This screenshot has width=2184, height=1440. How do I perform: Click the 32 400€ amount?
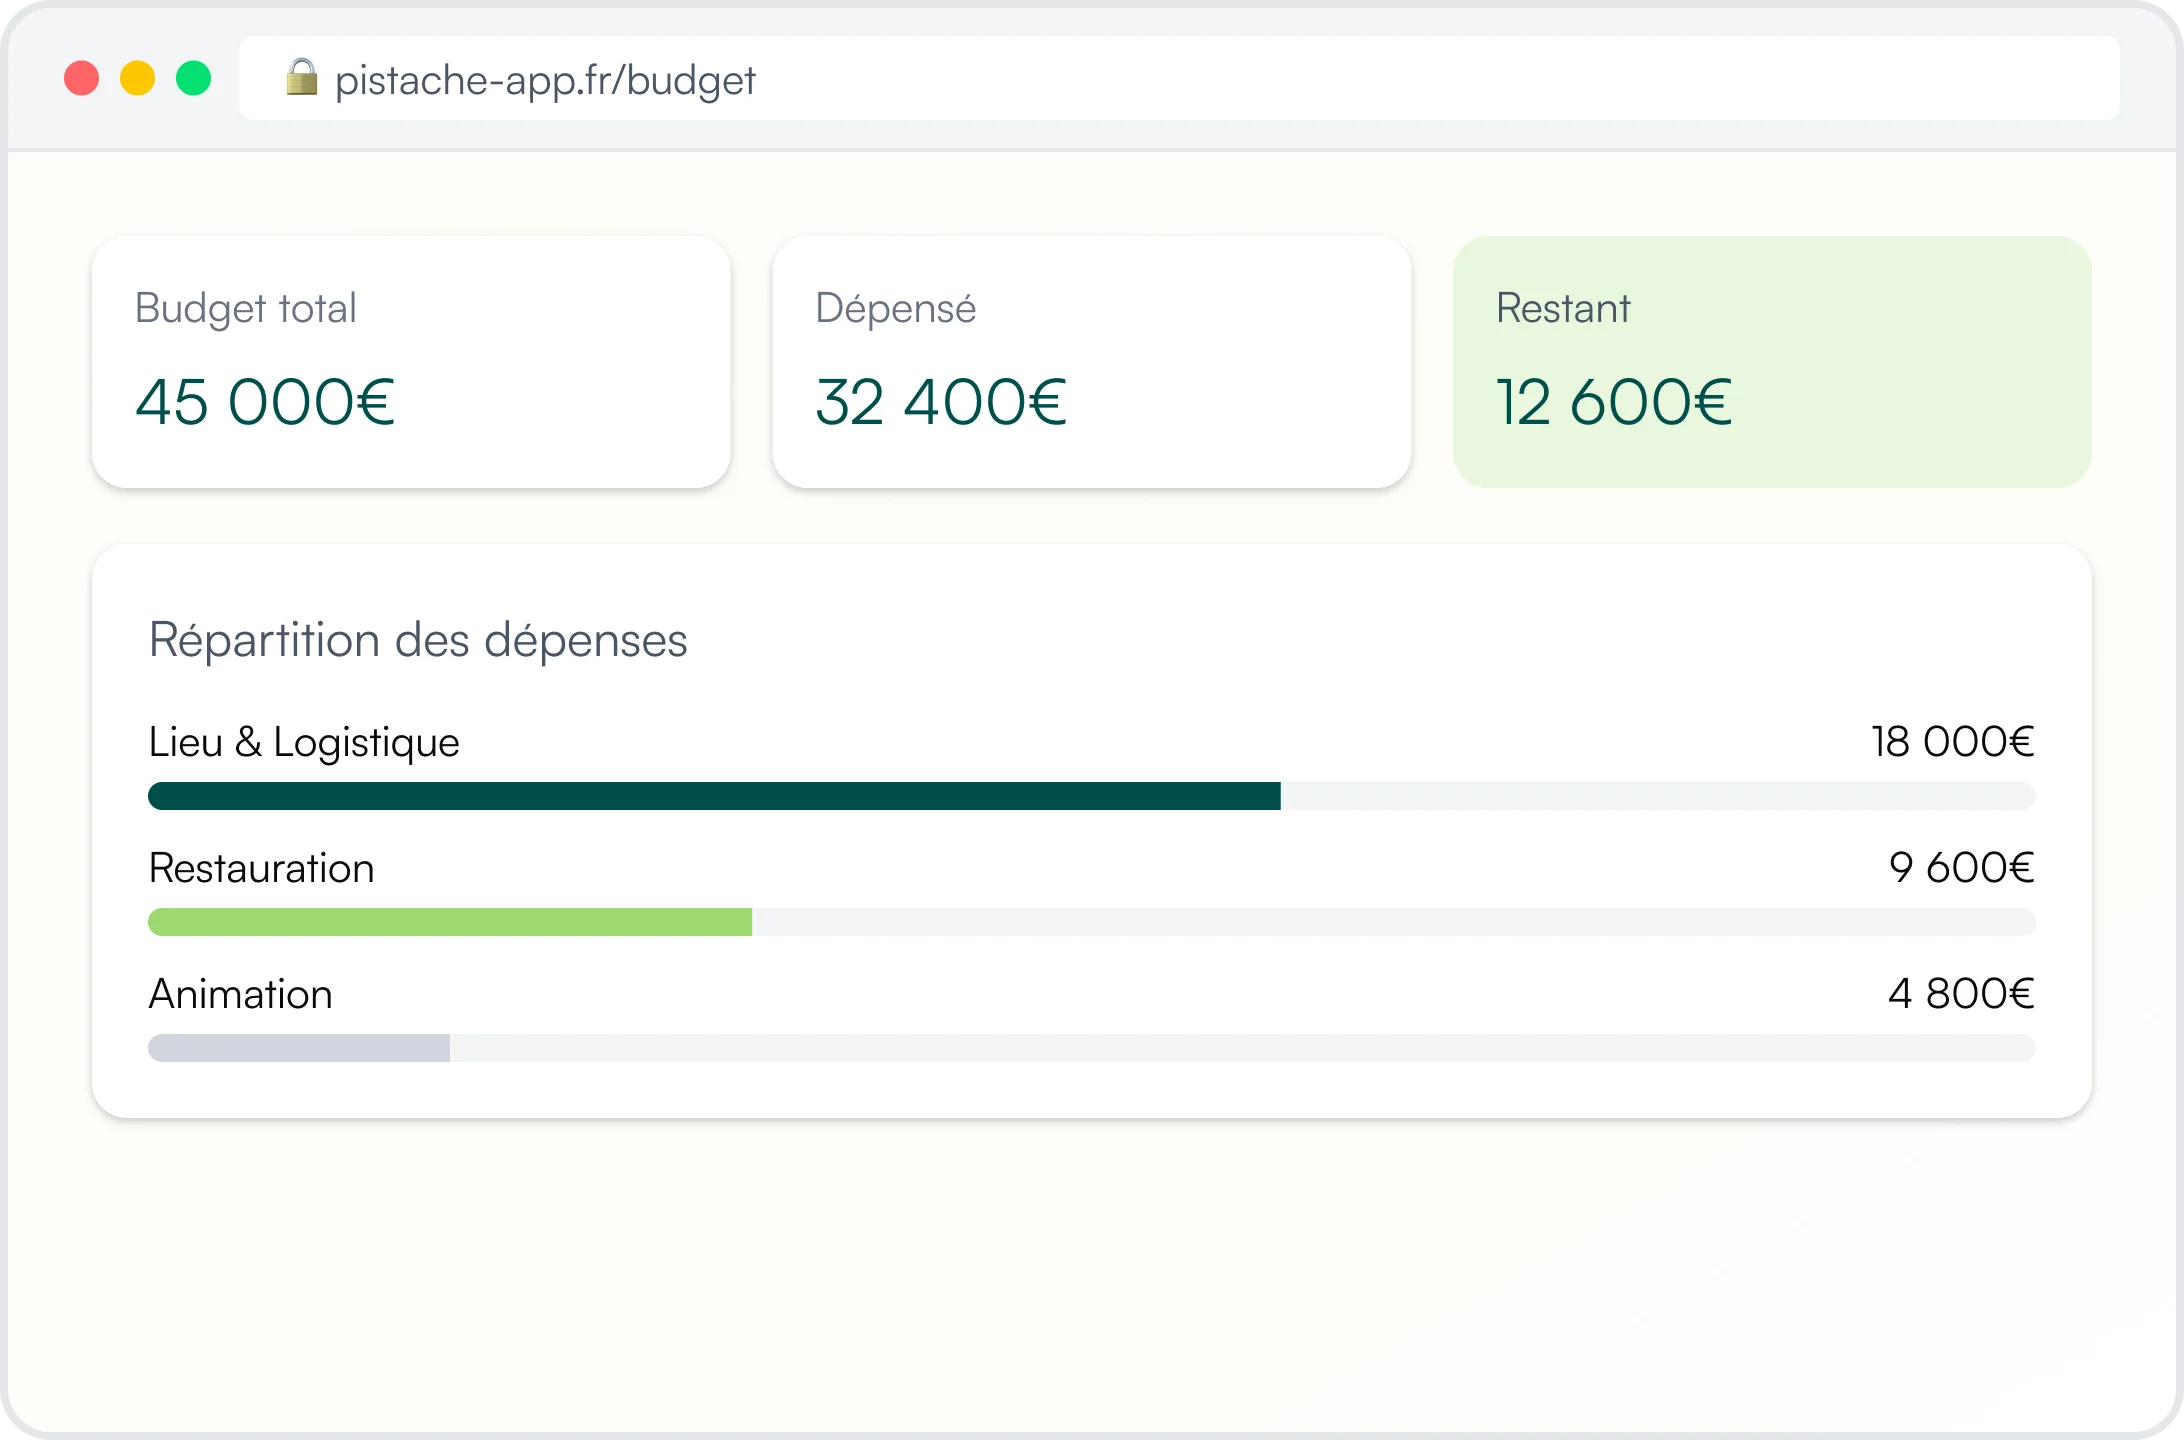tap(941, 402)
